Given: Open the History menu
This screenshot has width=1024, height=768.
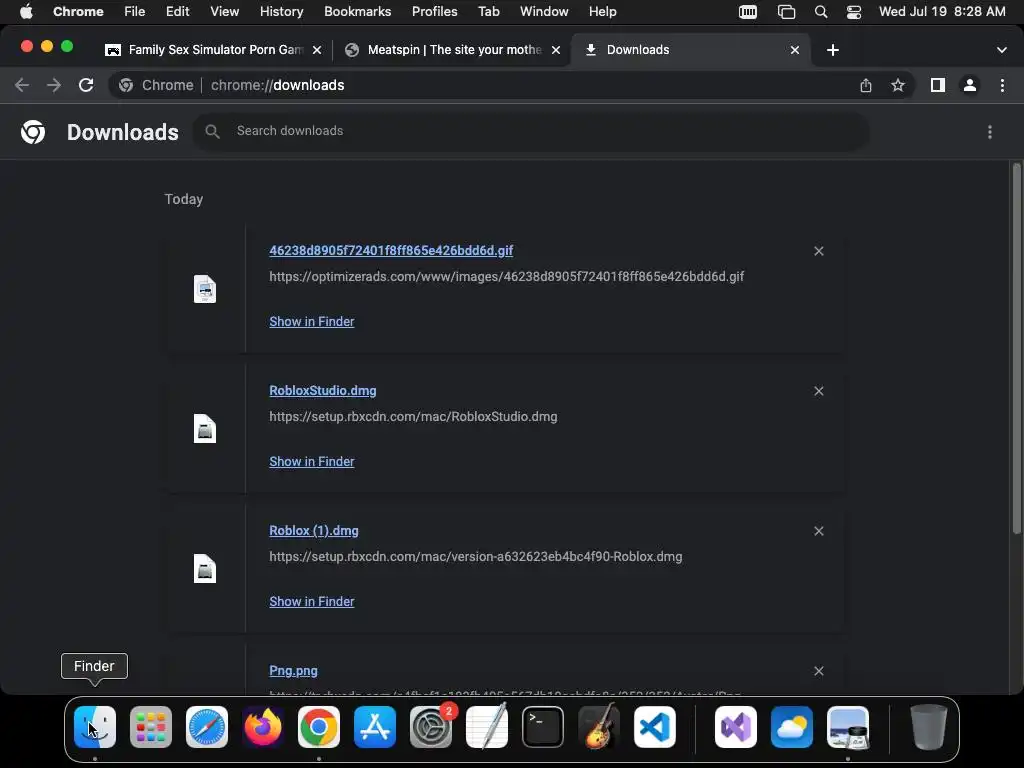Looking at the screenshot, I should [x=281, y=12].
